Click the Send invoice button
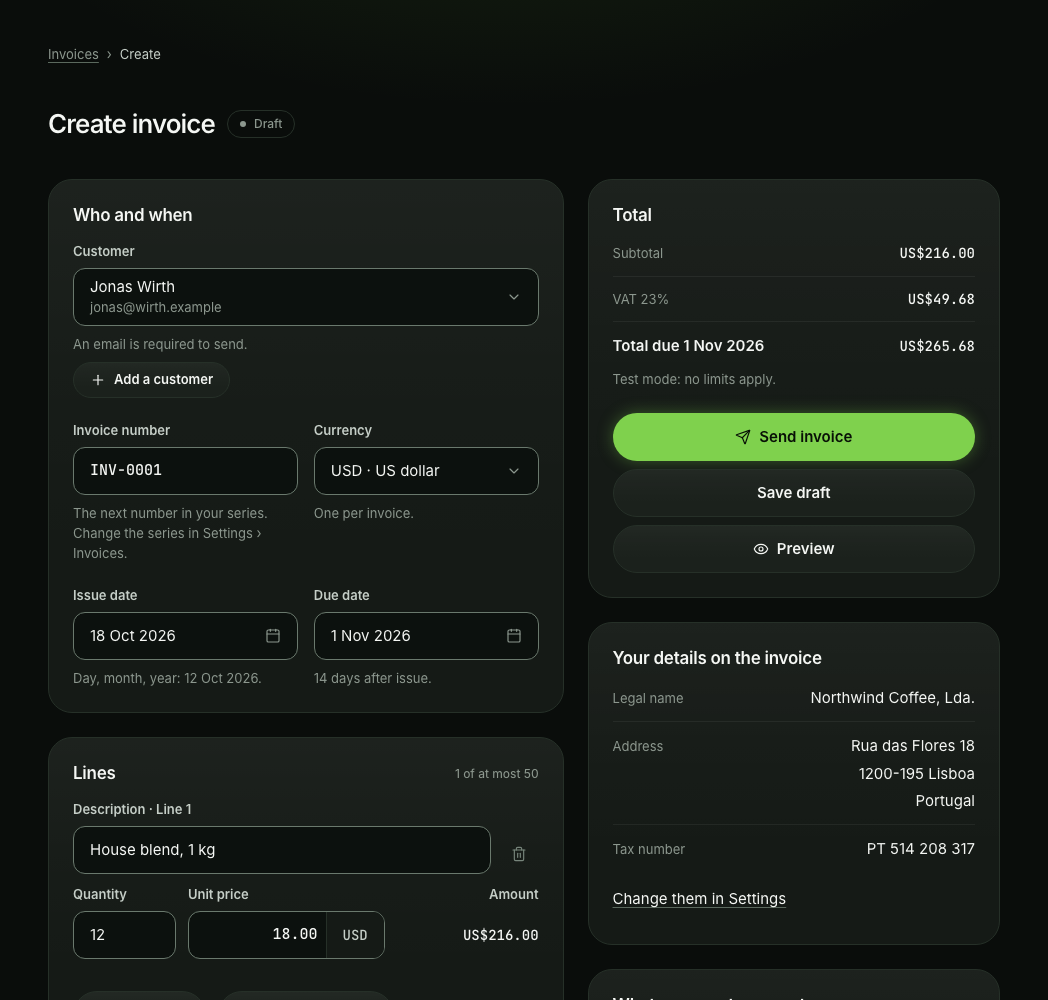 (793, 436)
